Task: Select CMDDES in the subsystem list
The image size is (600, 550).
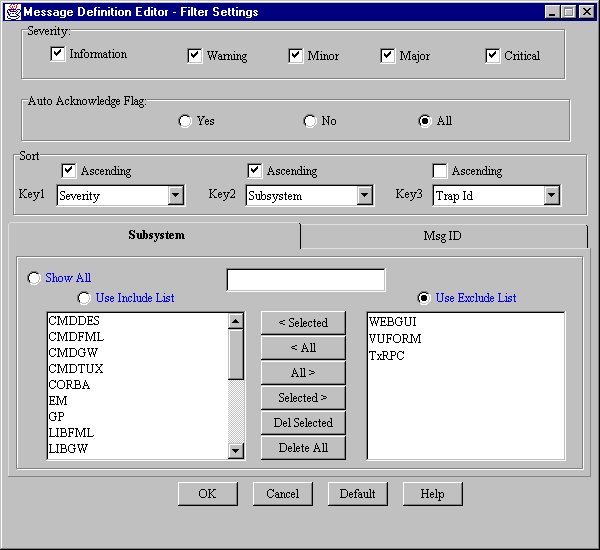Action: tap(138, 321)
